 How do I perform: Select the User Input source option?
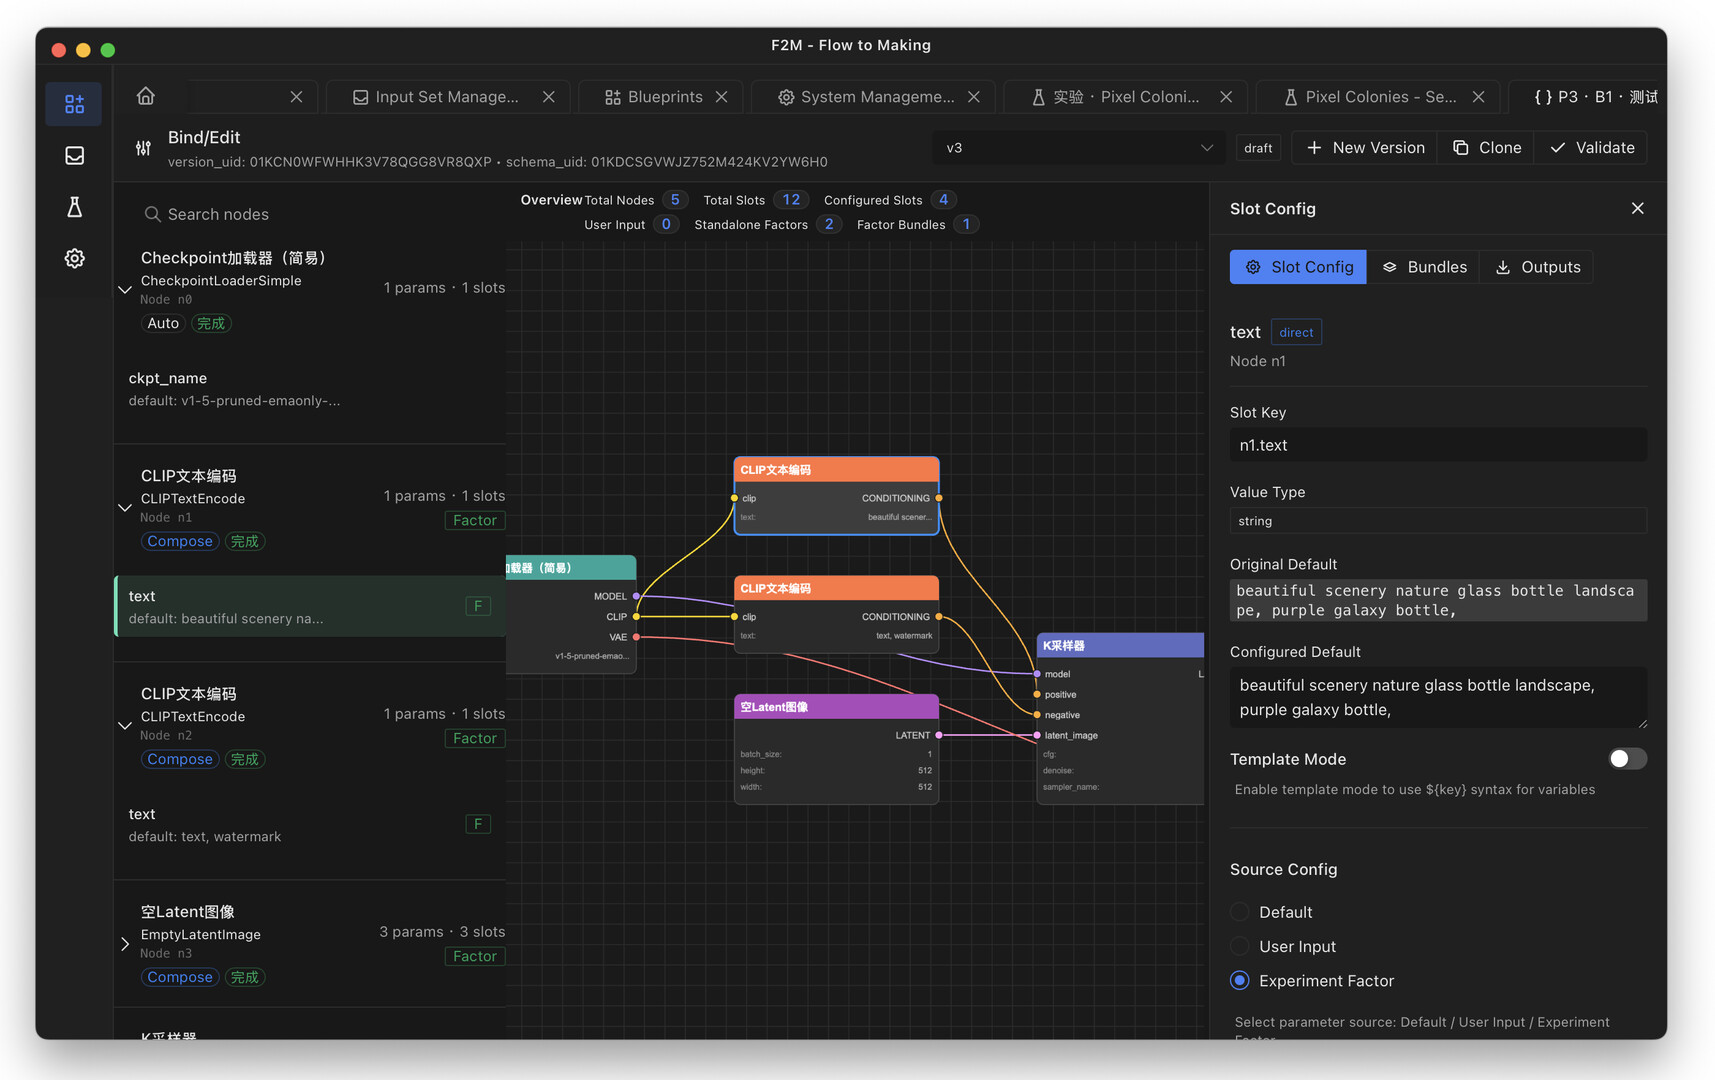point(1239,946)
